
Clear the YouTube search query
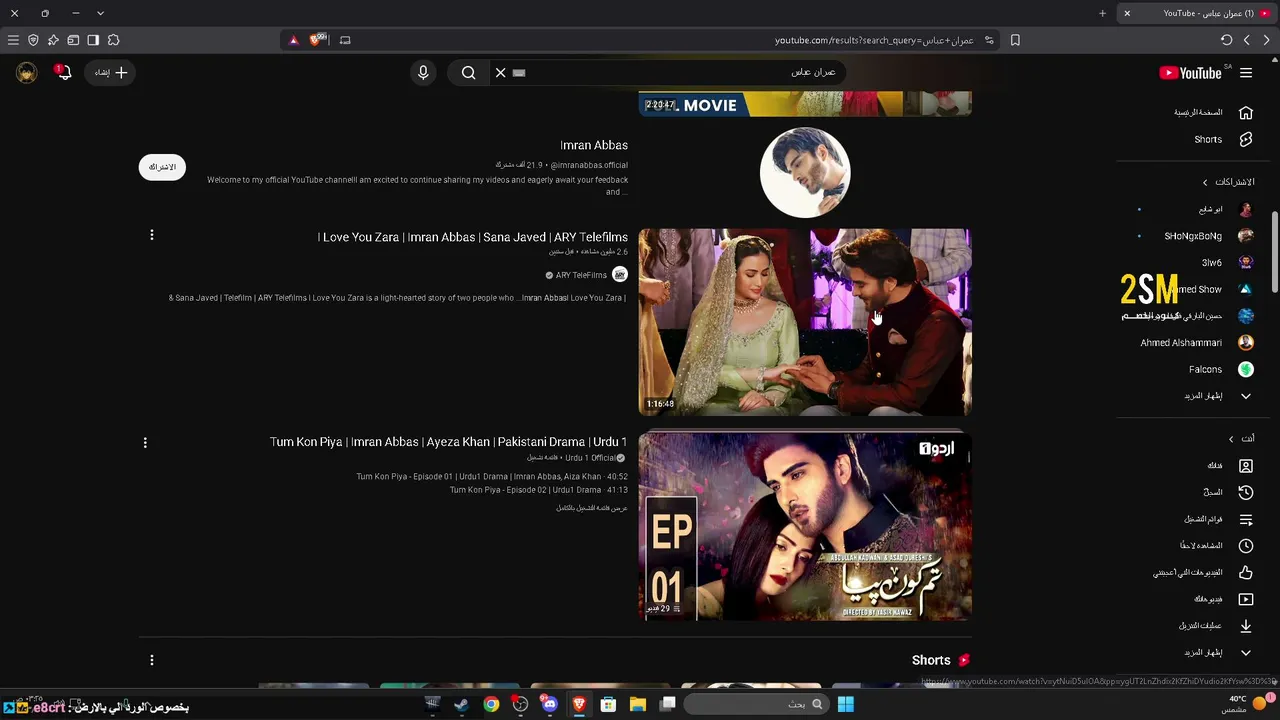point(500,73)
